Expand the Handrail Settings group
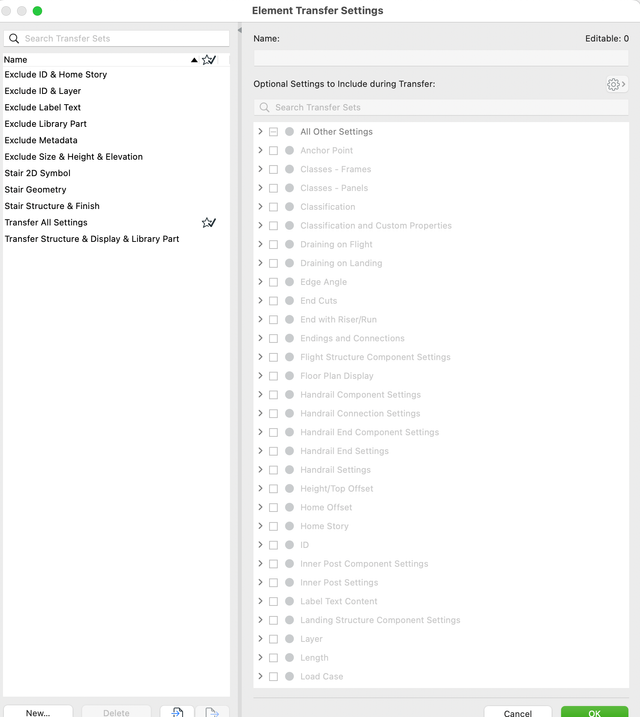This screenshot has height=717, width=640. (x=260, y=470)
